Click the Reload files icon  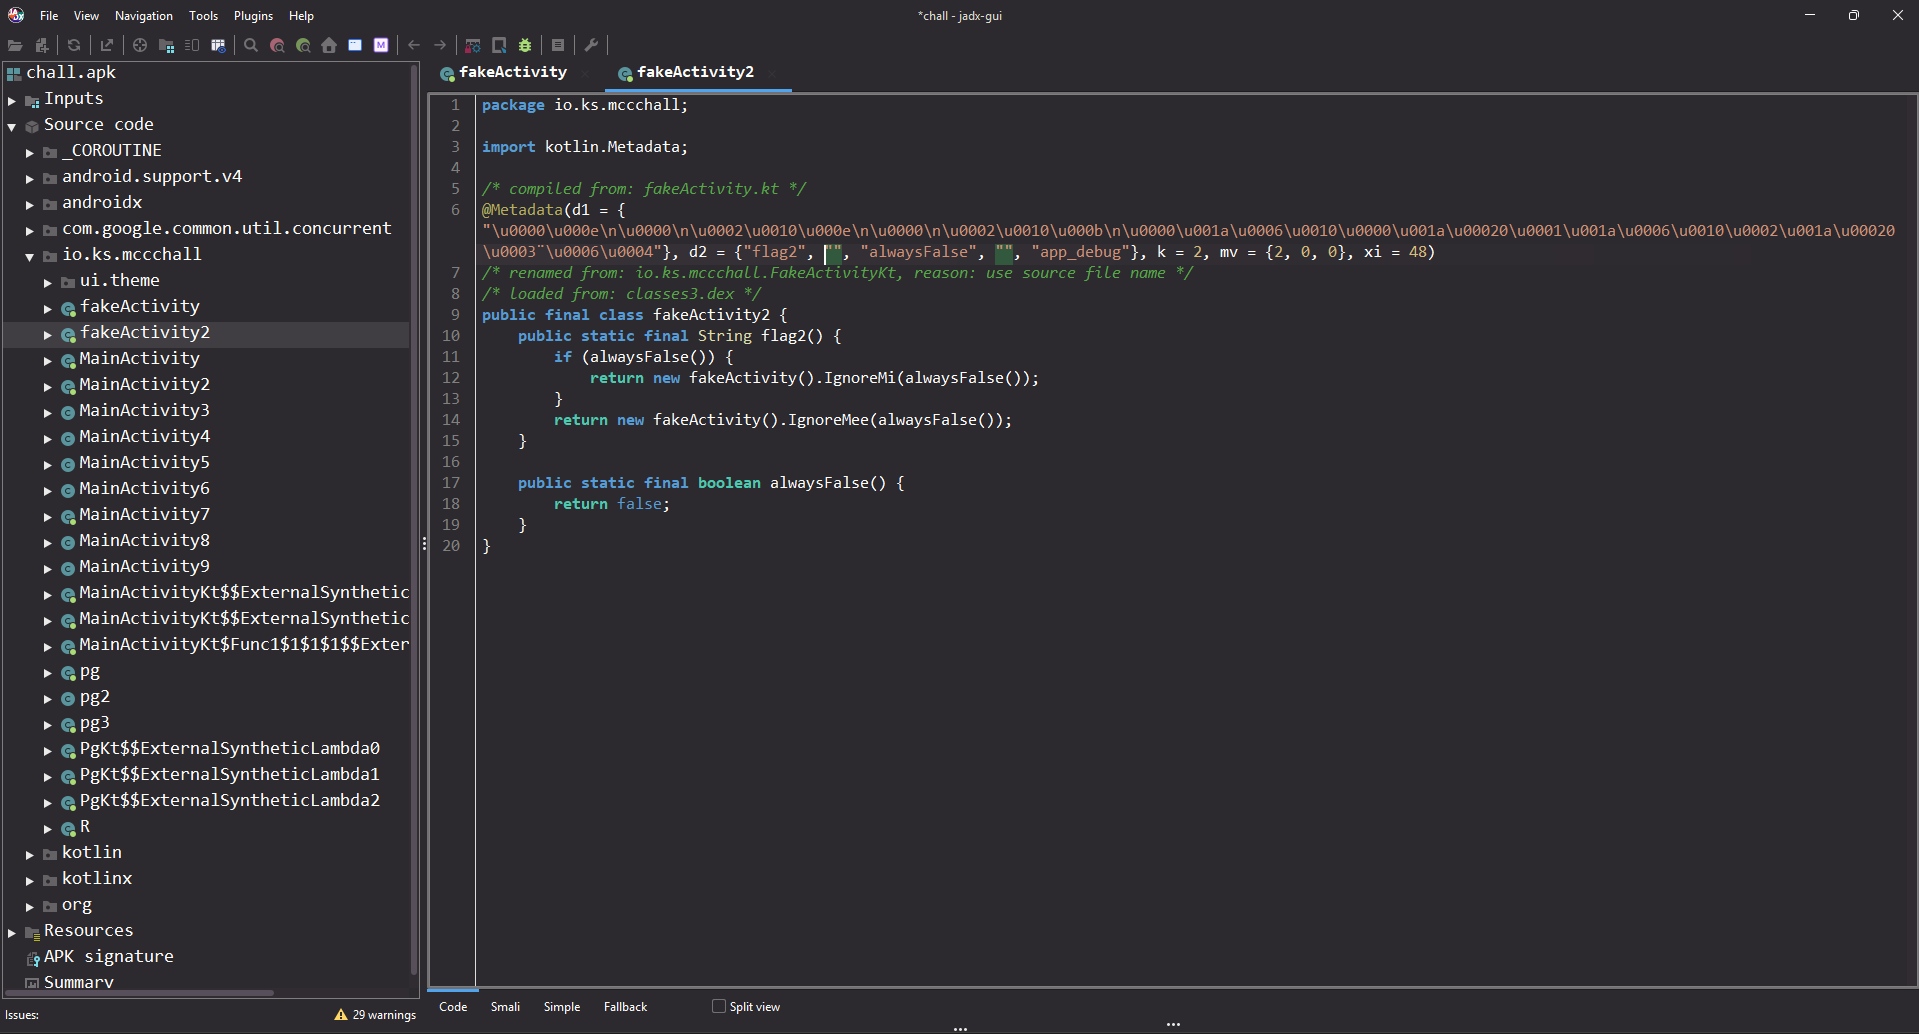pyautogui.click(x=74, y=45)
